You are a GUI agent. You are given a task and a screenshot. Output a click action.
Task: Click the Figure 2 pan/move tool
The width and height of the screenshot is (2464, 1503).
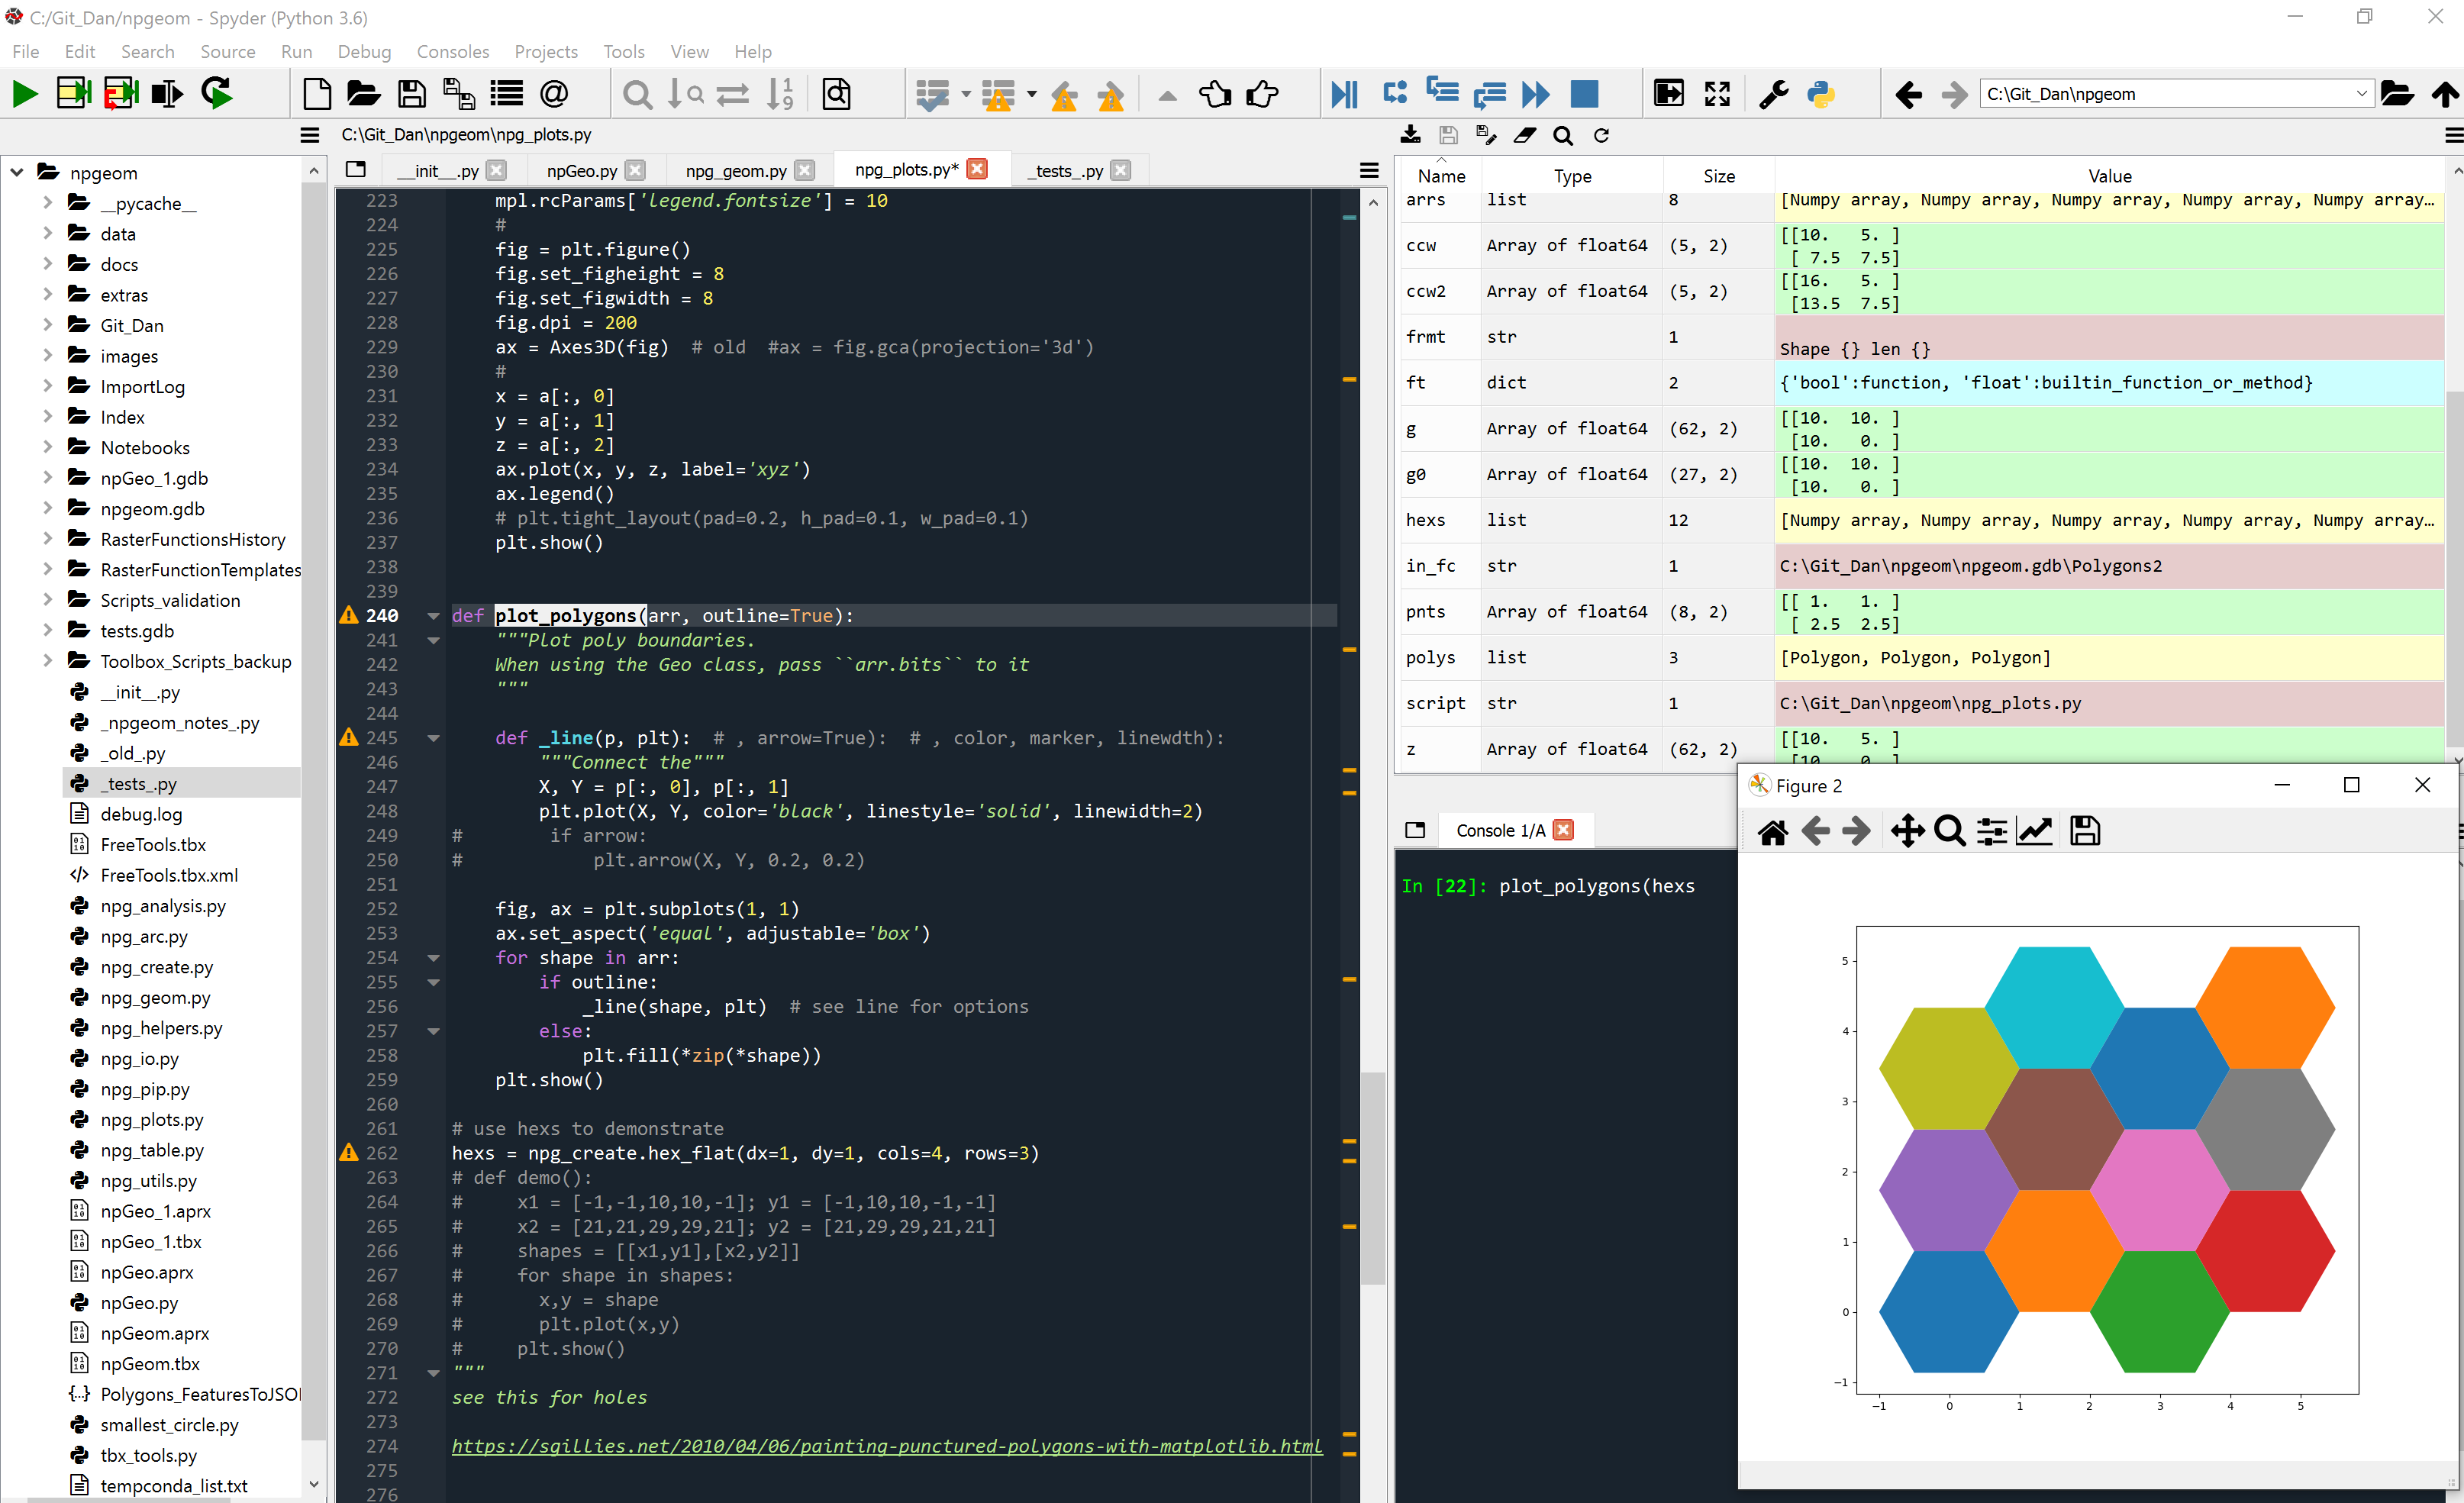point(1907,831)
